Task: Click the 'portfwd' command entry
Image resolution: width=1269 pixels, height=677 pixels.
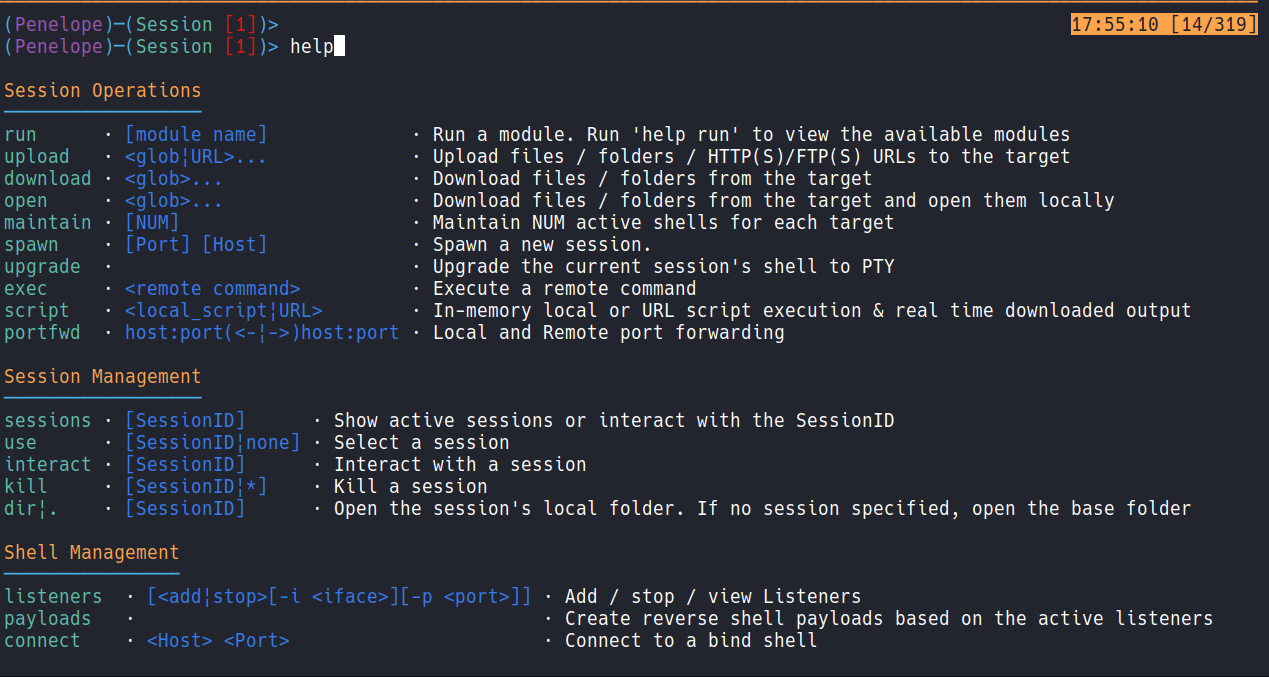Action: 42,333
